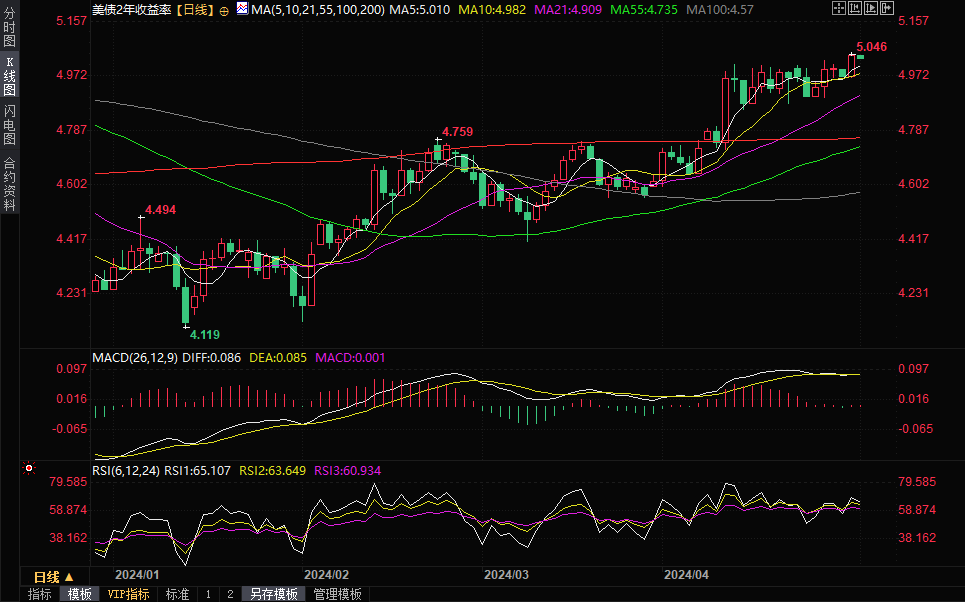Select the 指标 bottom tab
This screenshot has height=602, width=965.
coord(40,594)
